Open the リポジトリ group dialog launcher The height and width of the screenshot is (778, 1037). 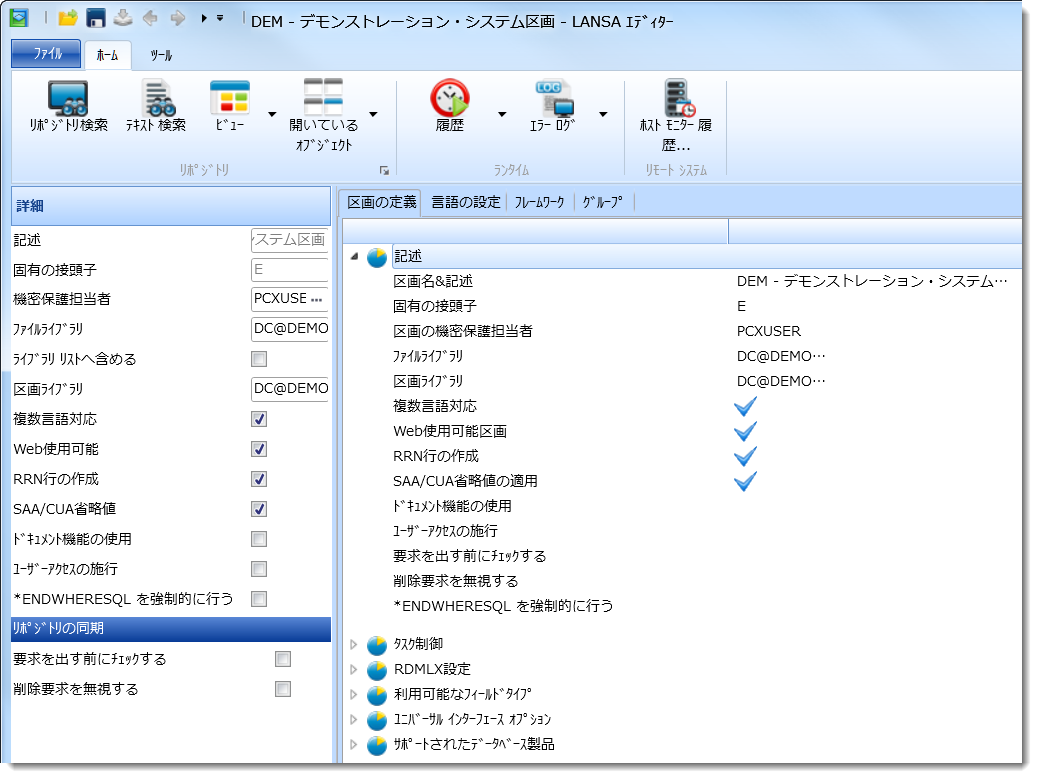point(384,171)
